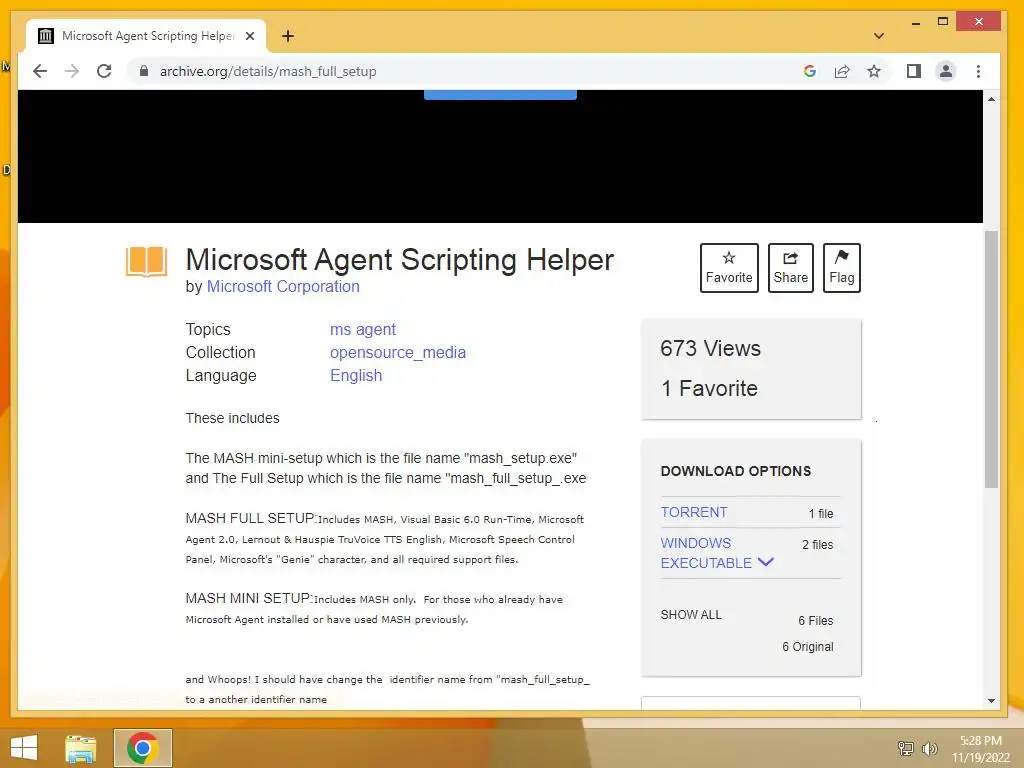
Task: Open the Chrome side panel
Action: click(914, 71)
